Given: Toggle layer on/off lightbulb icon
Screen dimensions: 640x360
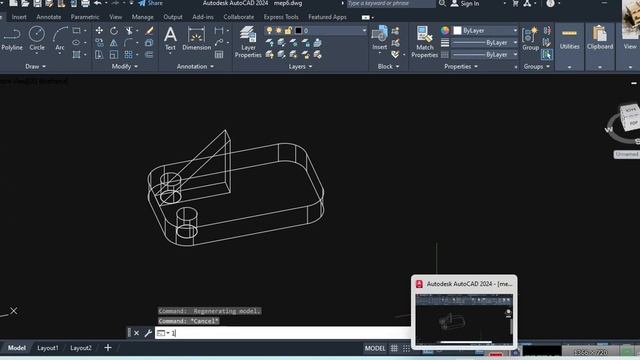Looking at the screenshot, I should tap(269, 31).
